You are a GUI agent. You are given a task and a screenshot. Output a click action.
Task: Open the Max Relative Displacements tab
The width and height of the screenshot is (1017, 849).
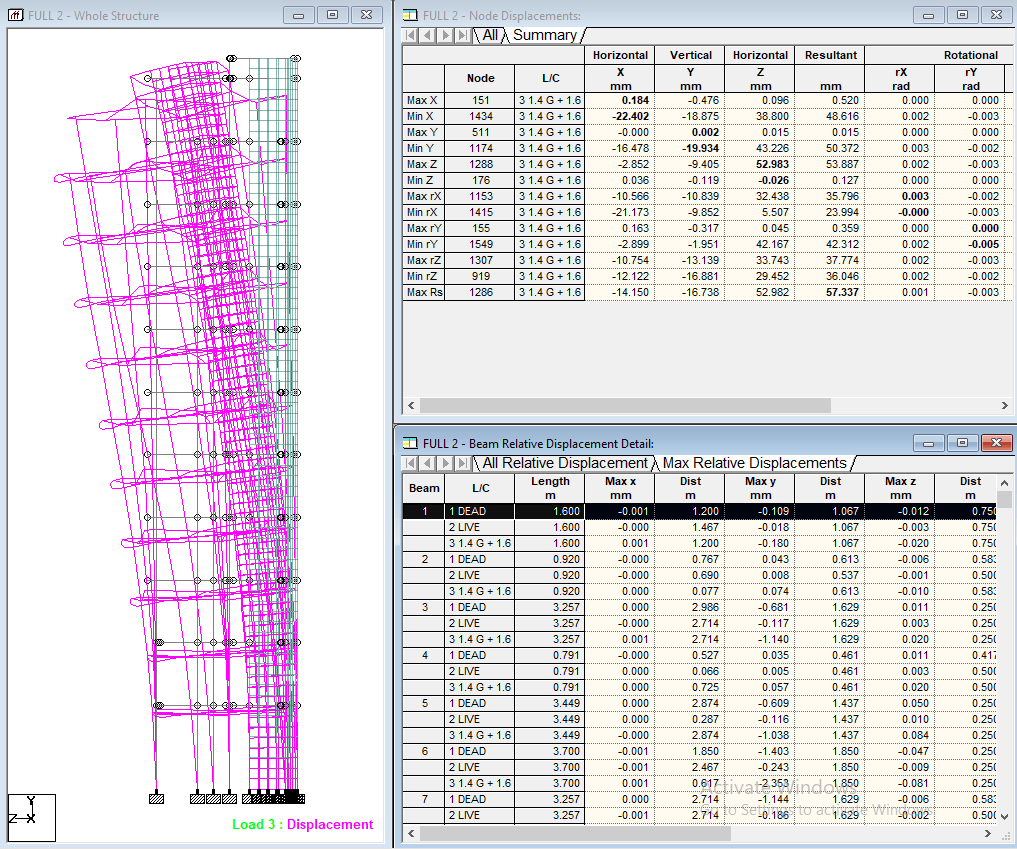[754, 463]
